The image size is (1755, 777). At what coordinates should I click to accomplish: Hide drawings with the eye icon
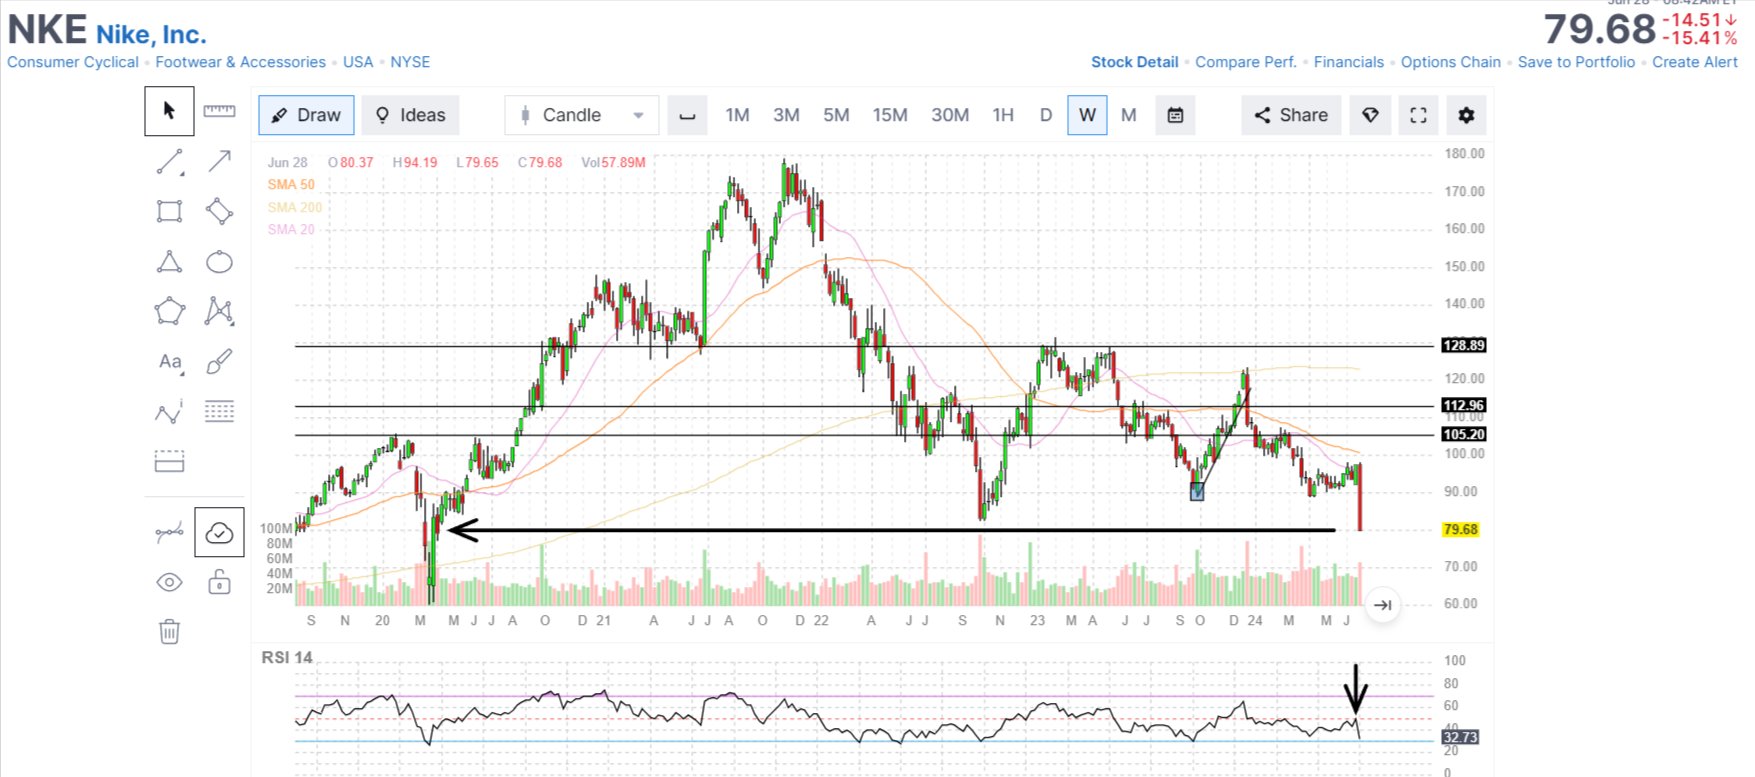[x=169, y=582]
